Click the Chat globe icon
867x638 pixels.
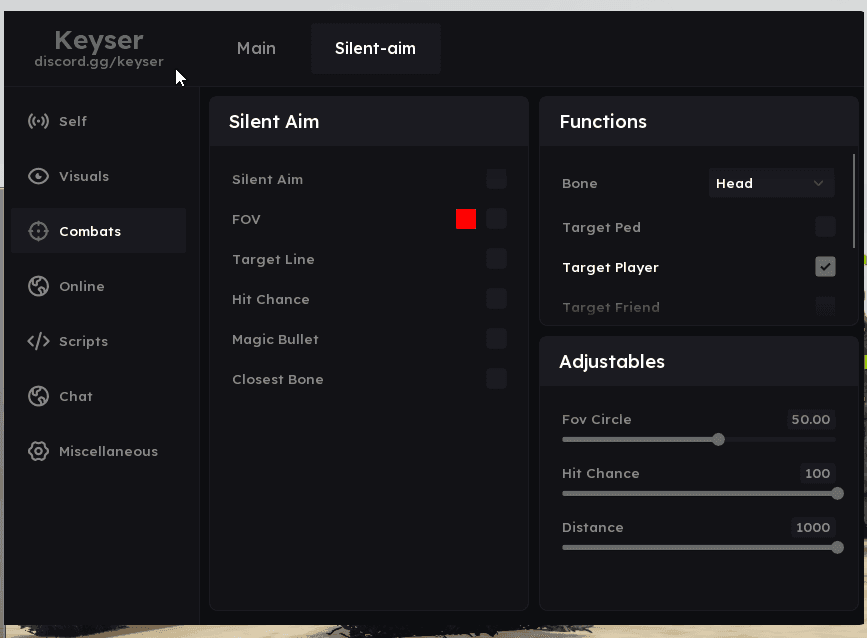(x=38, y=396)
